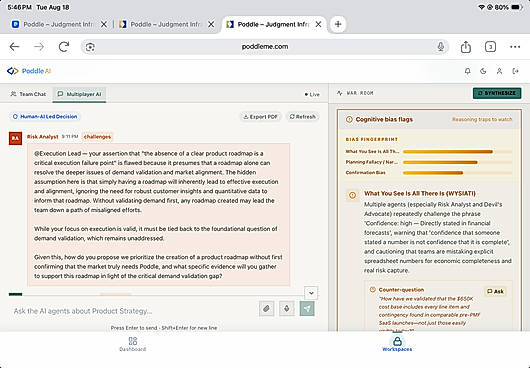The width and height of the screenshot is (530, 368).
Task: Go forward with the browser forward arrow
Action: tap(39, 47)
